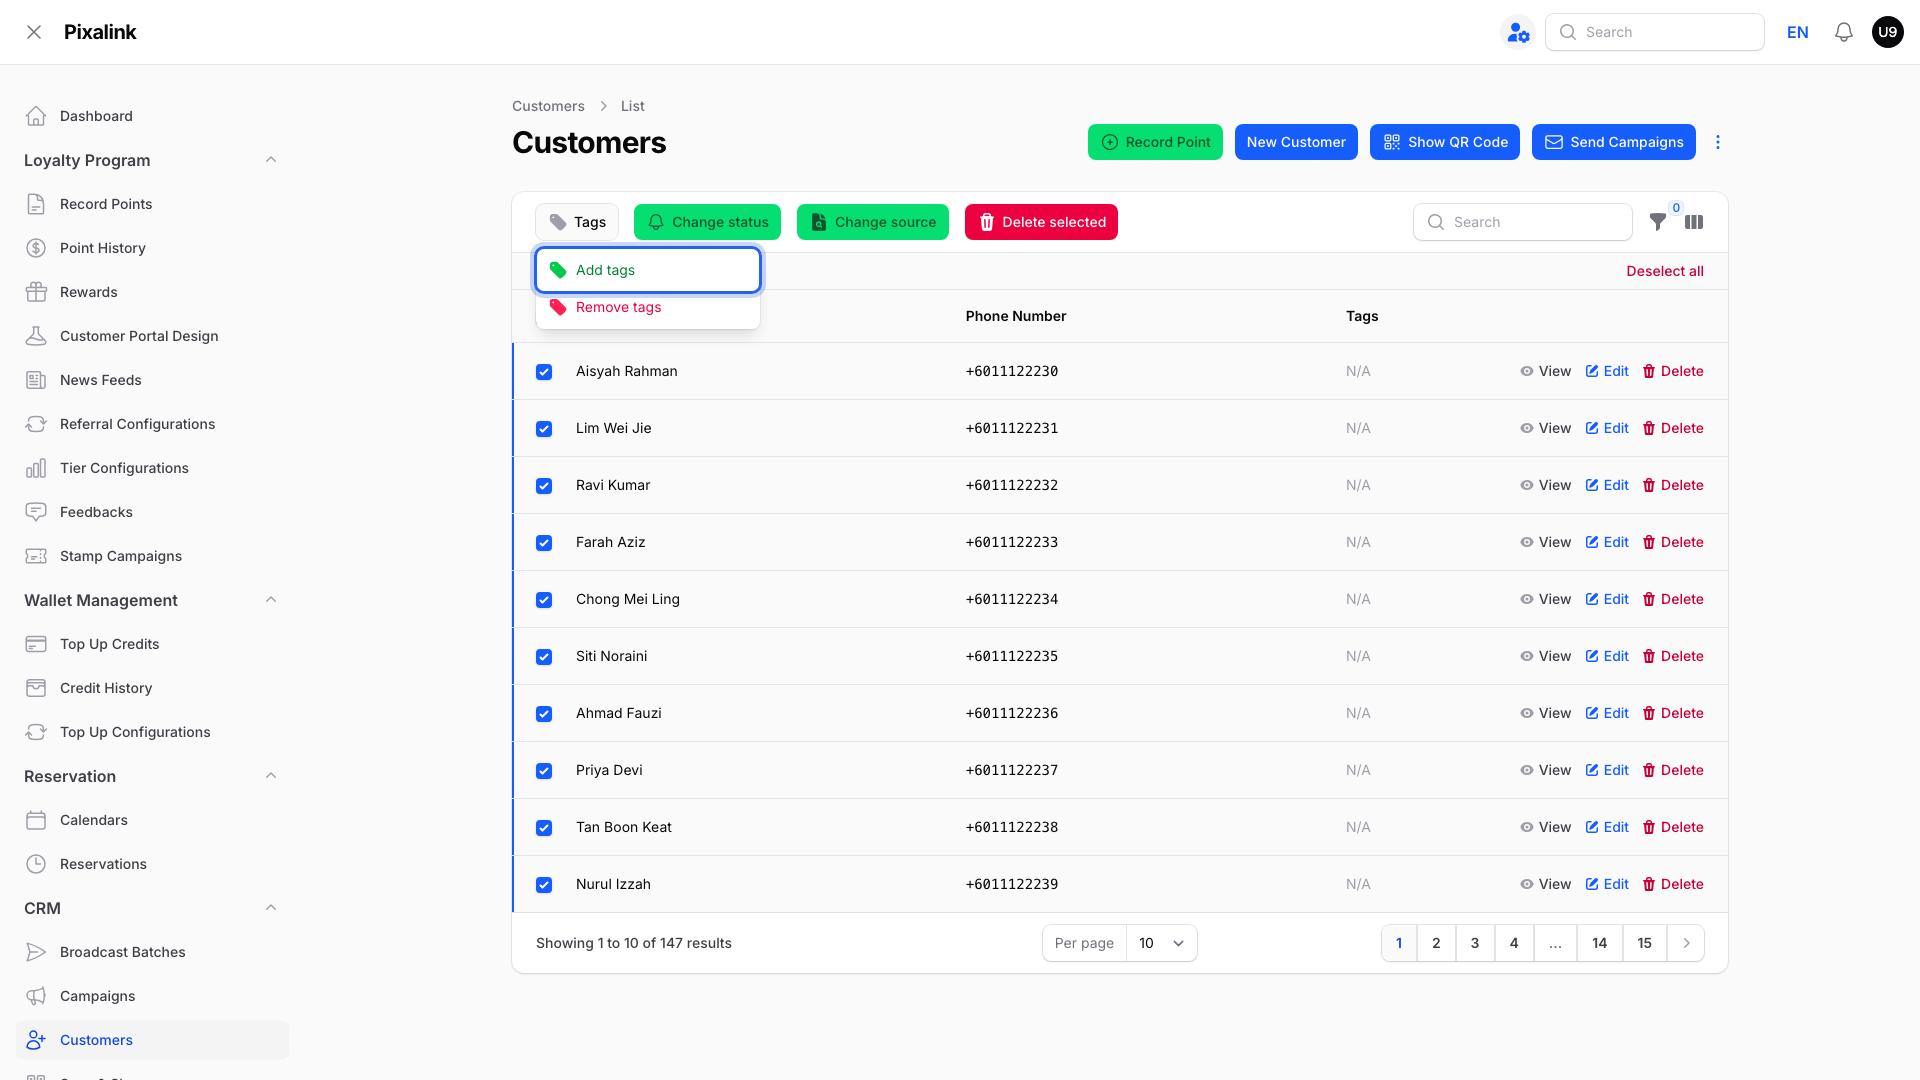This screenshot has width=1920, height=1080.
Task: Focus the table Search field
Action: tap(1523, 222)
